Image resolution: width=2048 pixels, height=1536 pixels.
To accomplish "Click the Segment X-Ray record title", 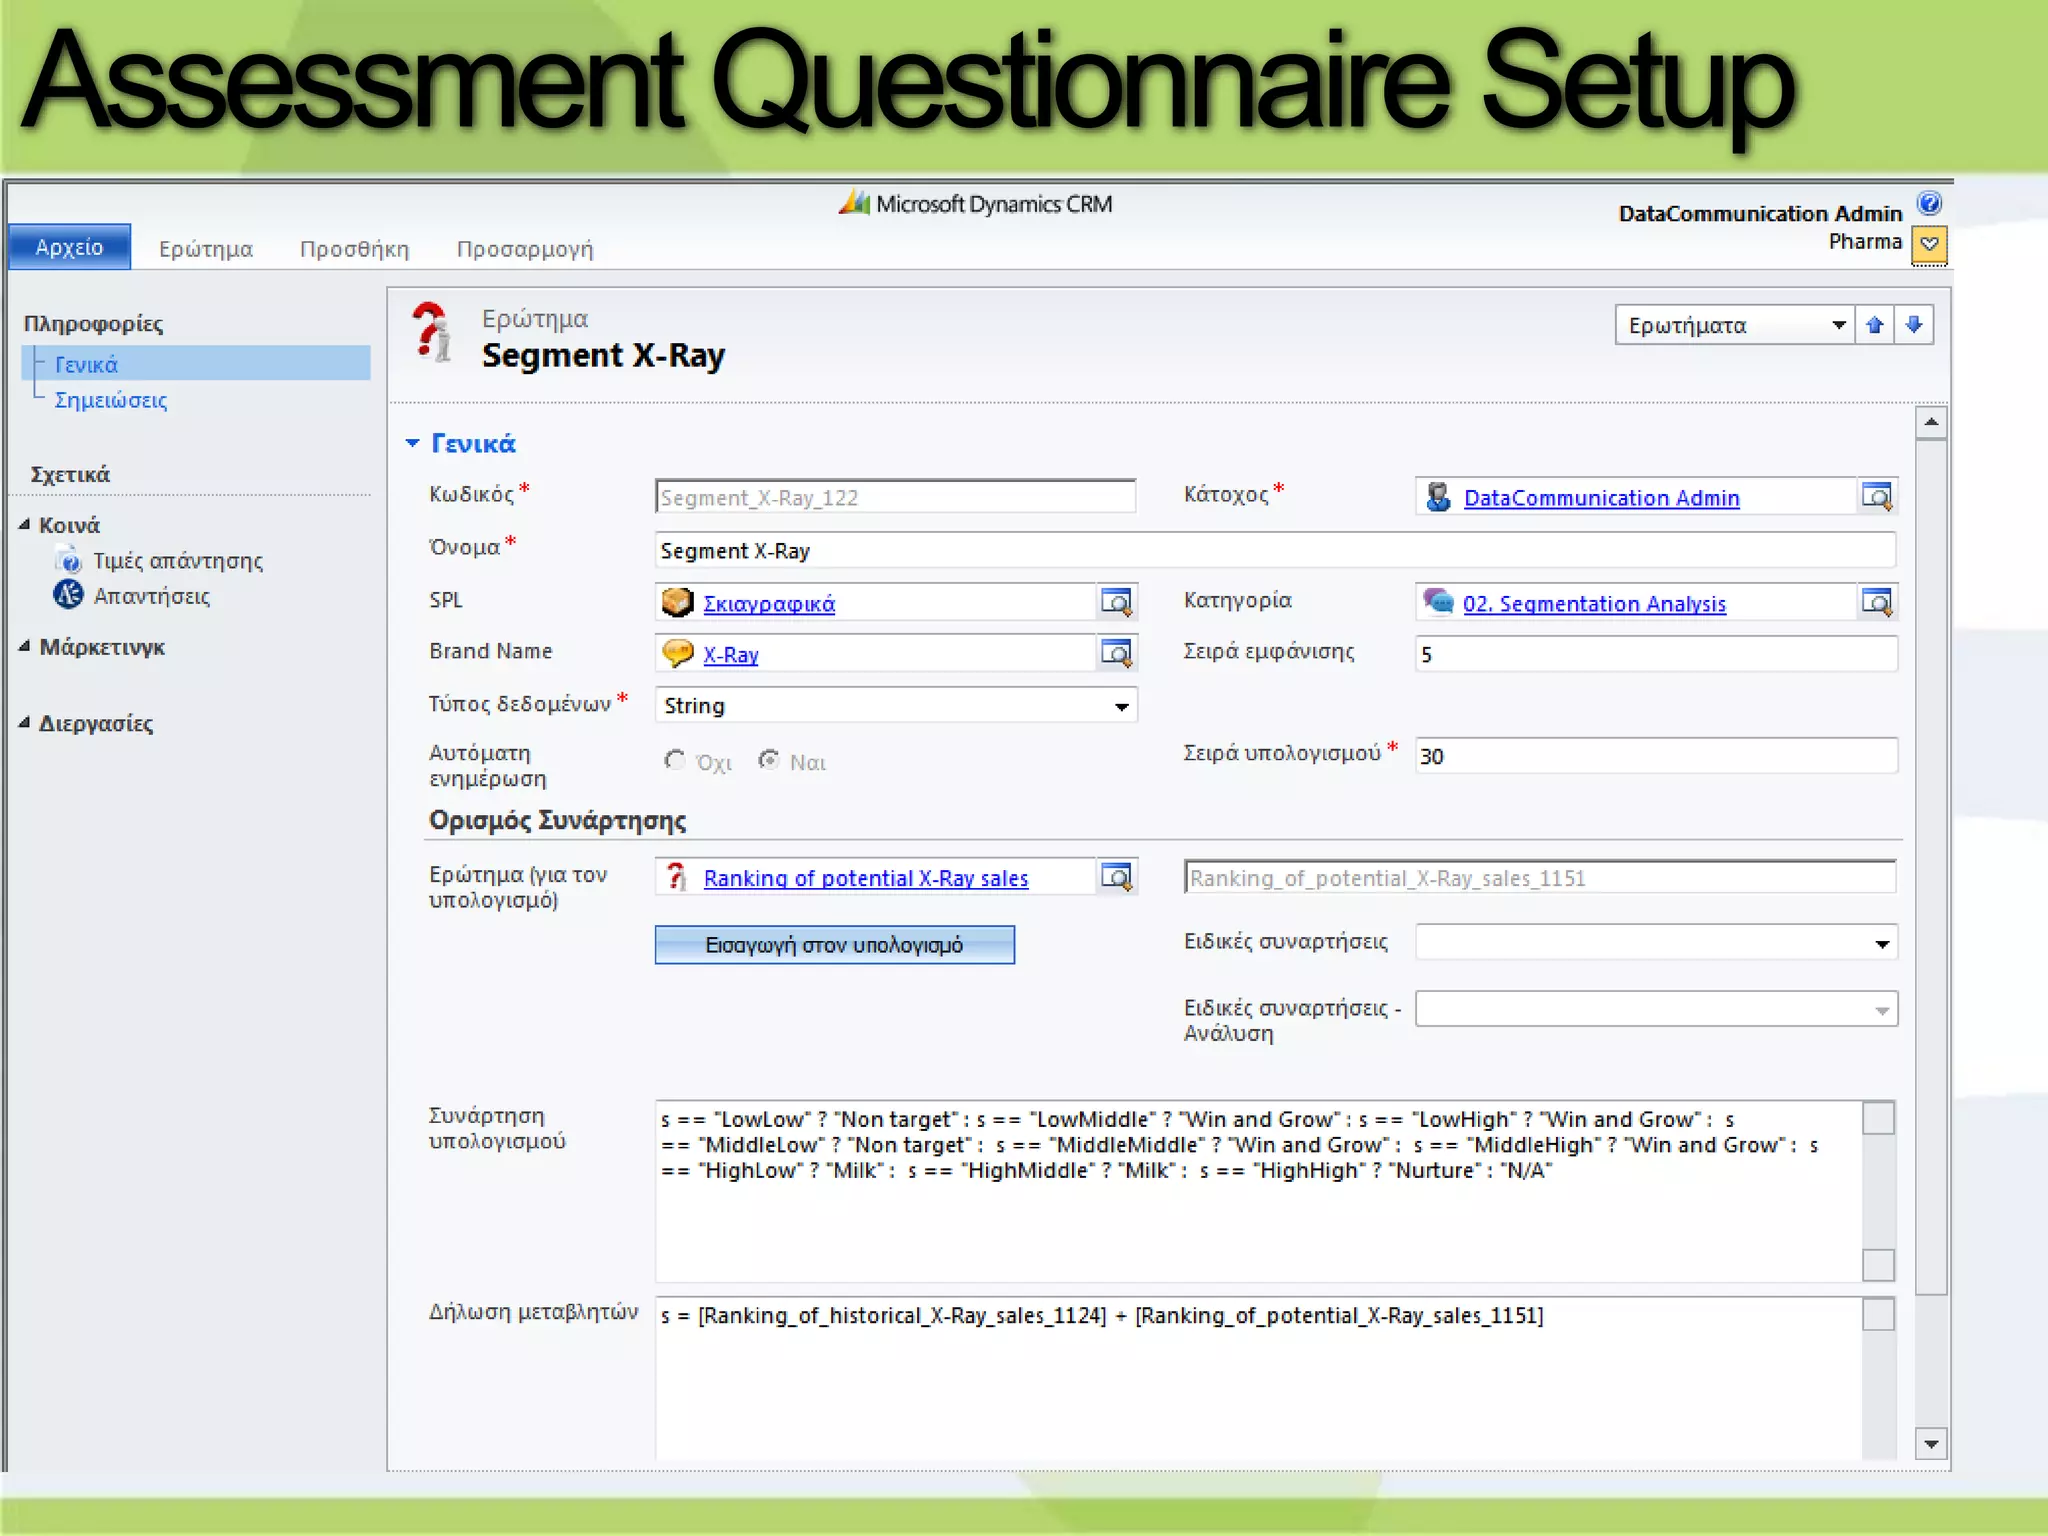I will point(603,356).
